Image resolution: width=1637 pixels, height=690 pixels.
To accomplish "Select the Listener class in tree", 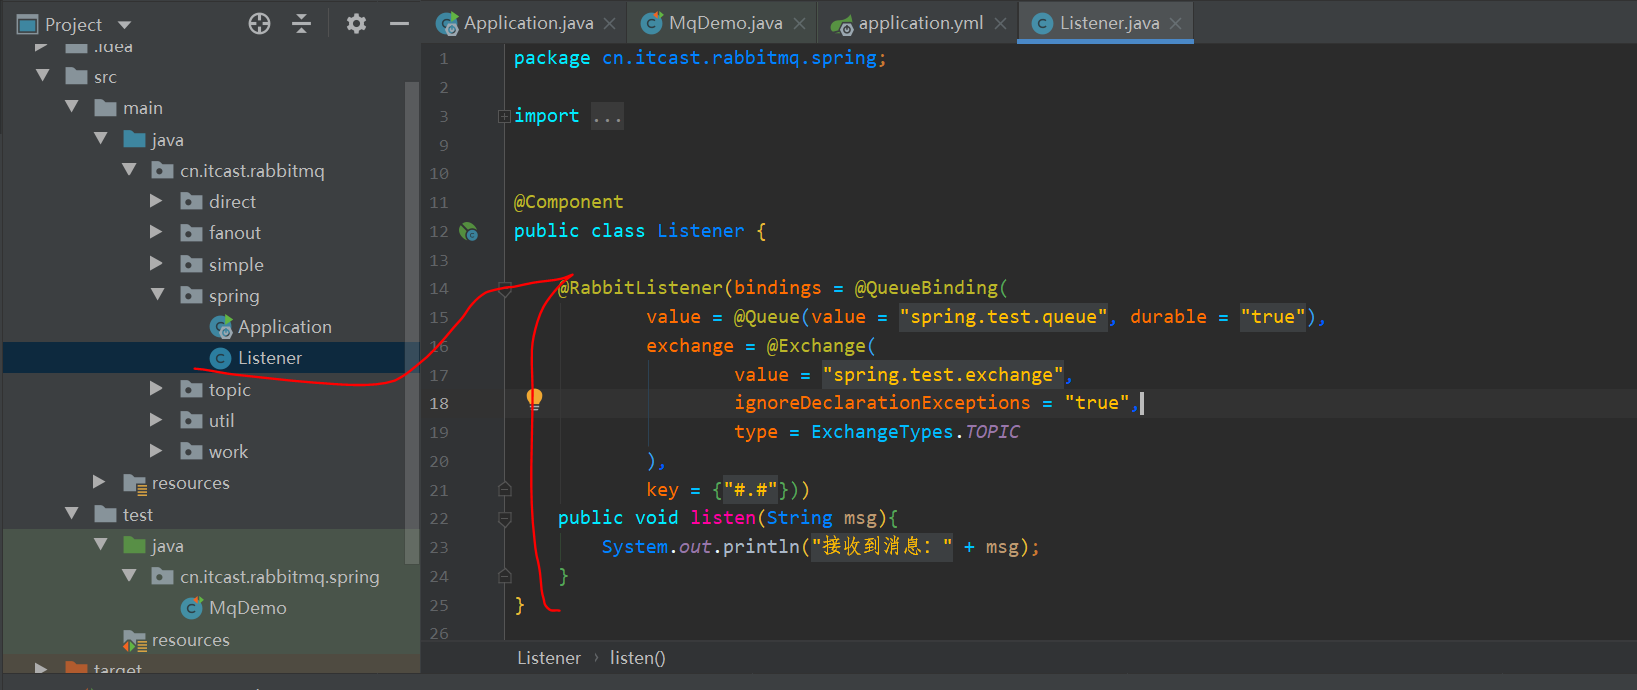I will pyautogui.click(x=269, y=358).
